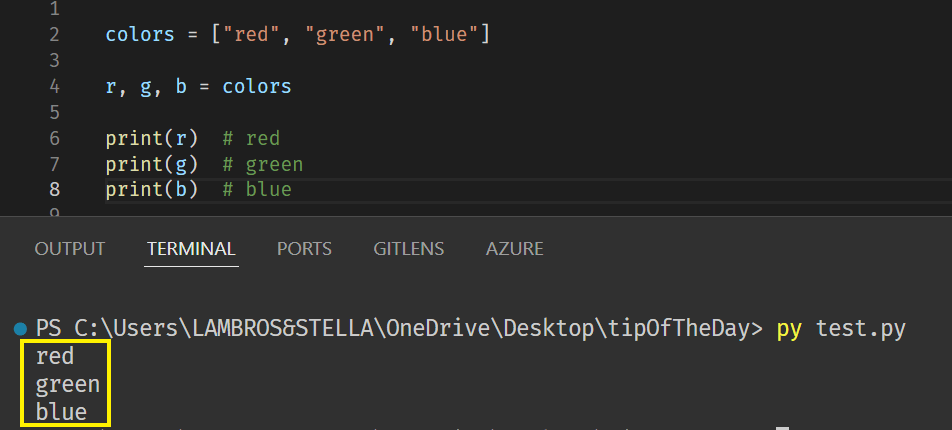Click line number 8 in the gutter
The width and height of the screenshot is (952, 430).
(54, 189)
